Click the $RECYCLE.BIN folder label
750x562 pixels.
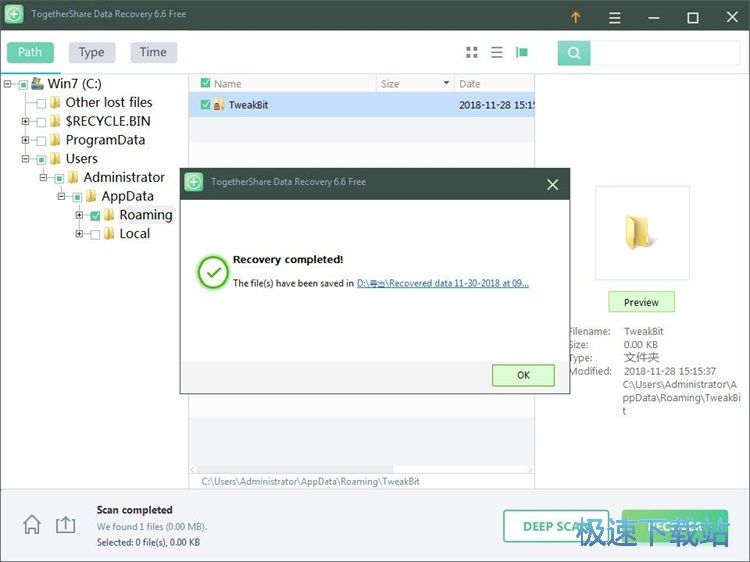108,121
